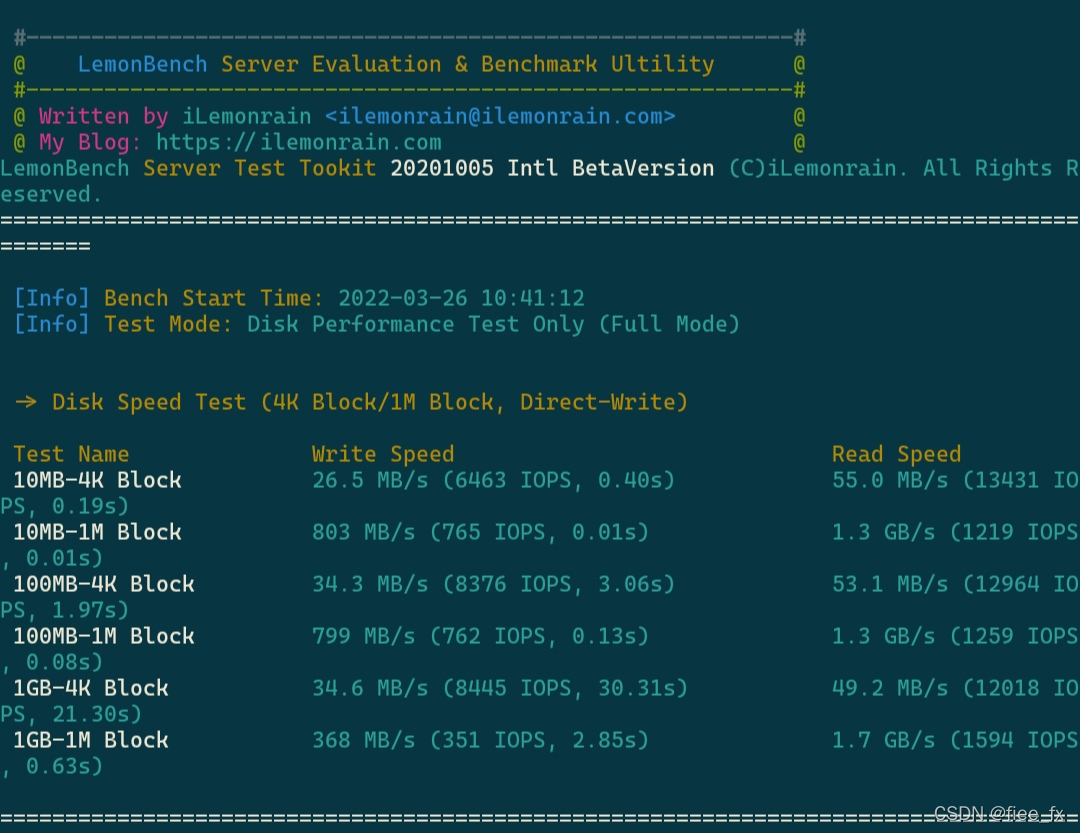Click write speed 803 MB/s (765 IOPS, 0.01s)
Screen dimensions: 1080x833
click(480, 532)
